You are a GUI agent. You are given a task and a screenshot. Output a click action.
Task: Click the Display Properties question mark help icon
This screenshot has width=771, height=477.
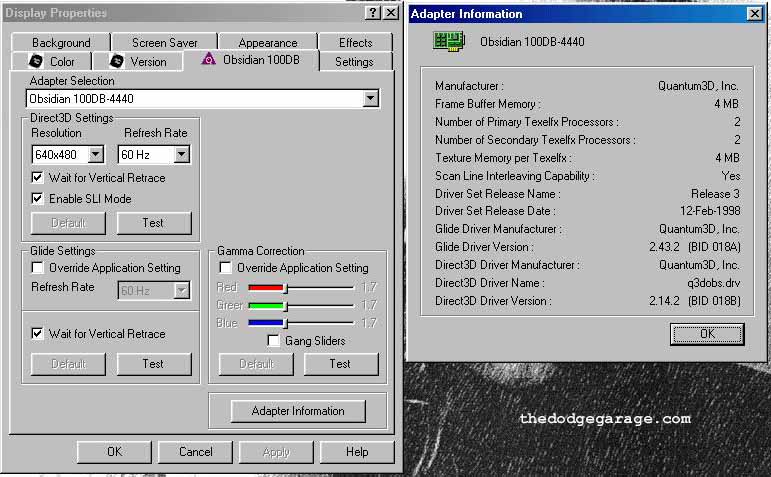pyautogui.click(x=373, y=13)
